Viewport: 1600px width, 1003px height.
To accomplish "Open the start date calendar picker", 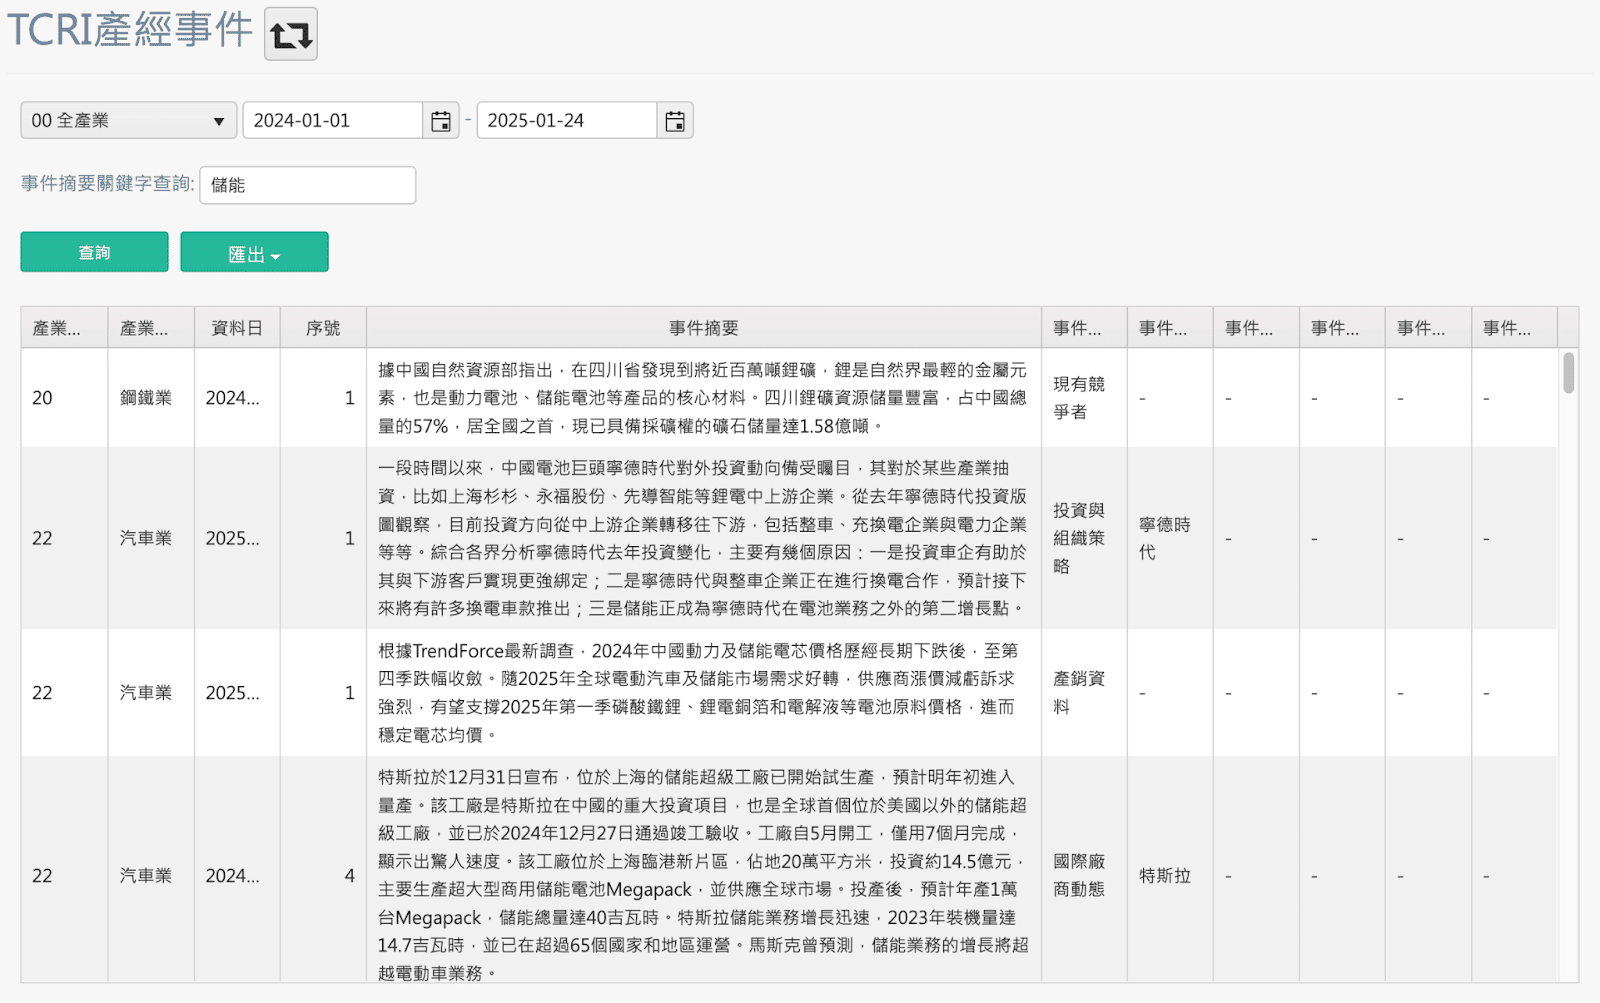I will (x=440, y=121).
